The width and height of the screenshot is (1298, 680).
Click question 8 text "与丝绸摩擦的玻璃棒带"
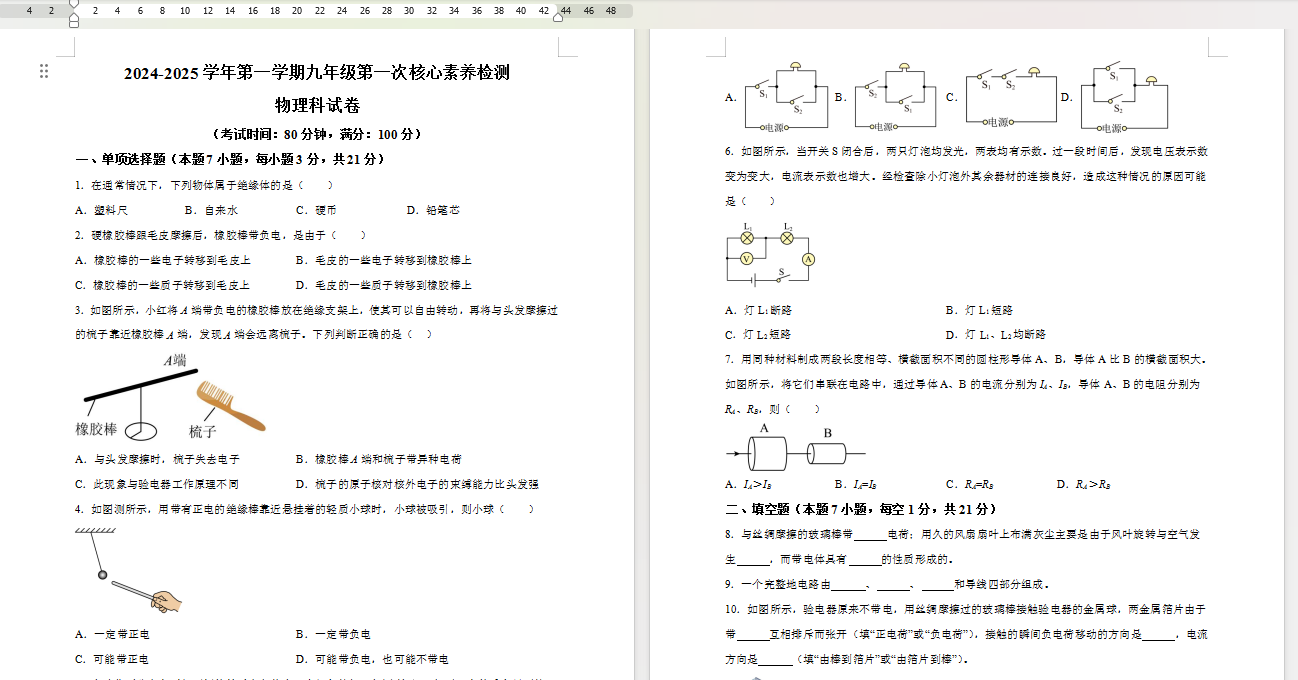pos(797,534)
